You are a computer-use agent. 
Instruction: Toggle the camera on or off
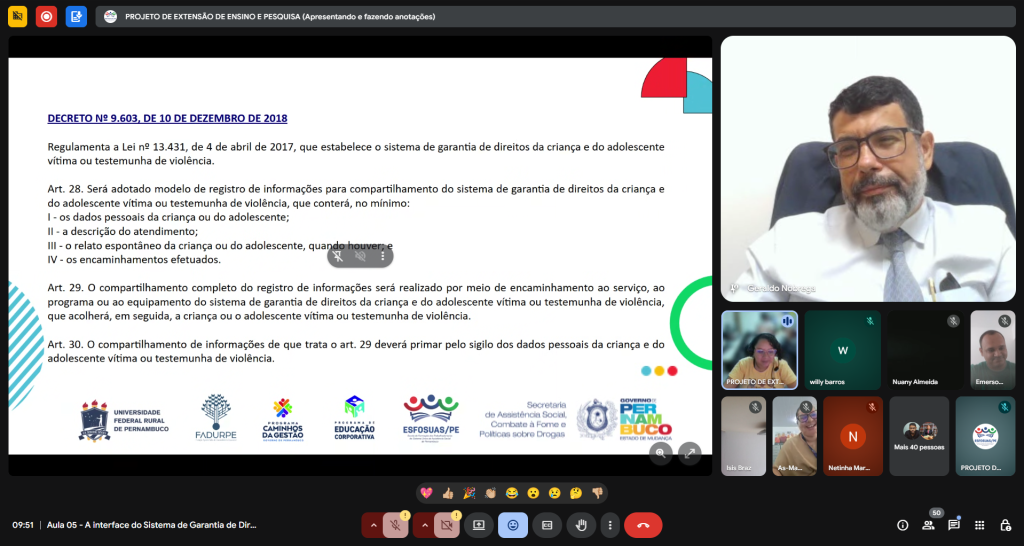[x=446, y=525]
